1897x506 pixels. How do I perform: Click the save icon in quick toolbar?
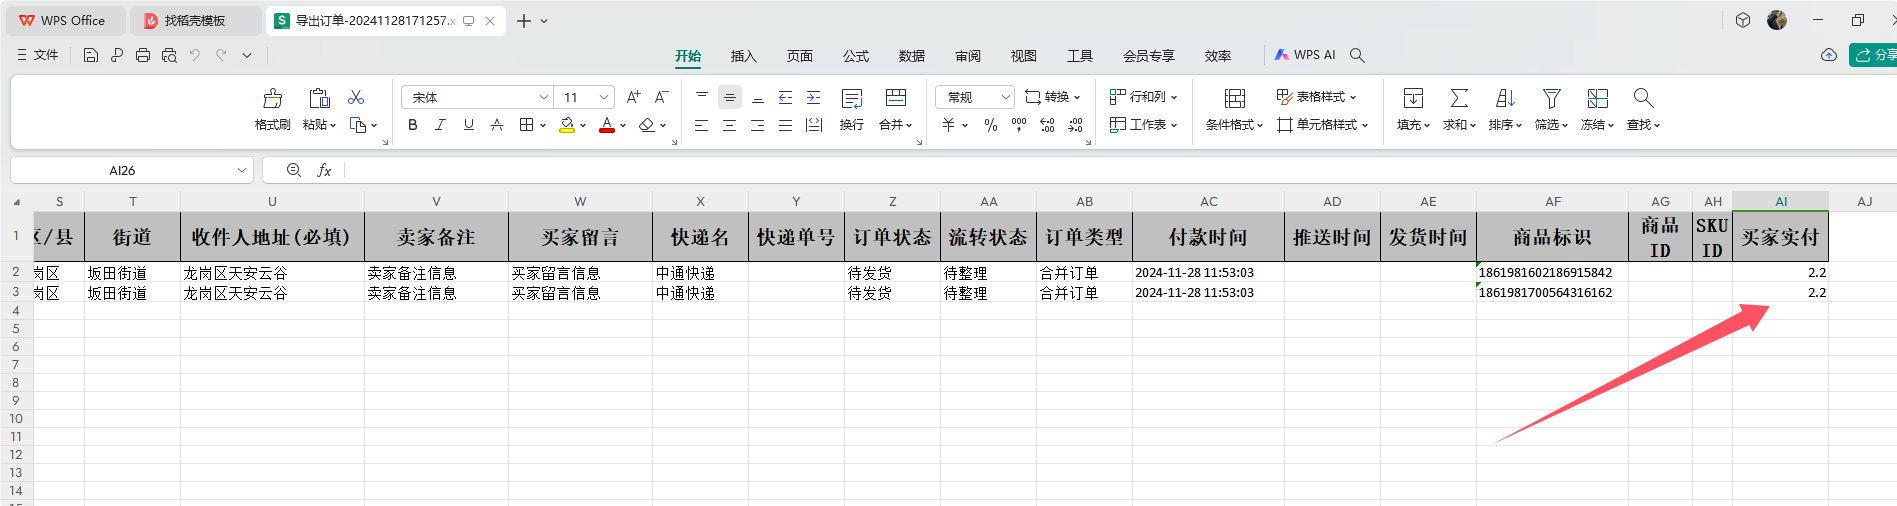tap(91, 55)
